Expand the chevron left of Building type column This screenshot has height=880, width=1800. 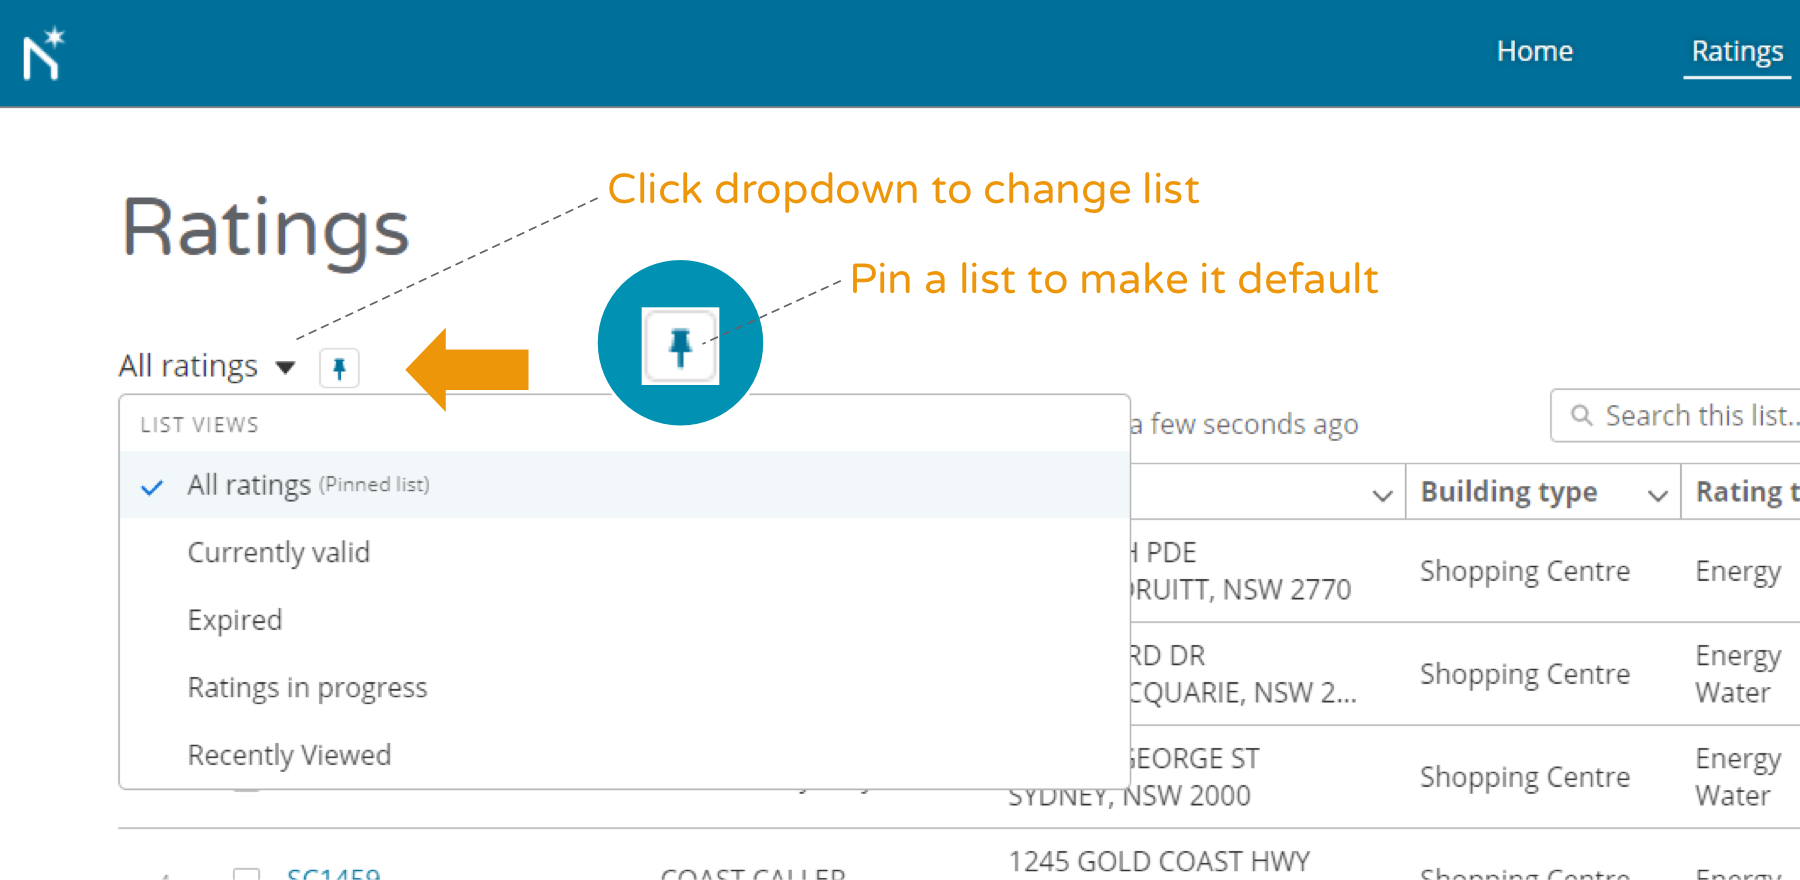[1382, 494]
